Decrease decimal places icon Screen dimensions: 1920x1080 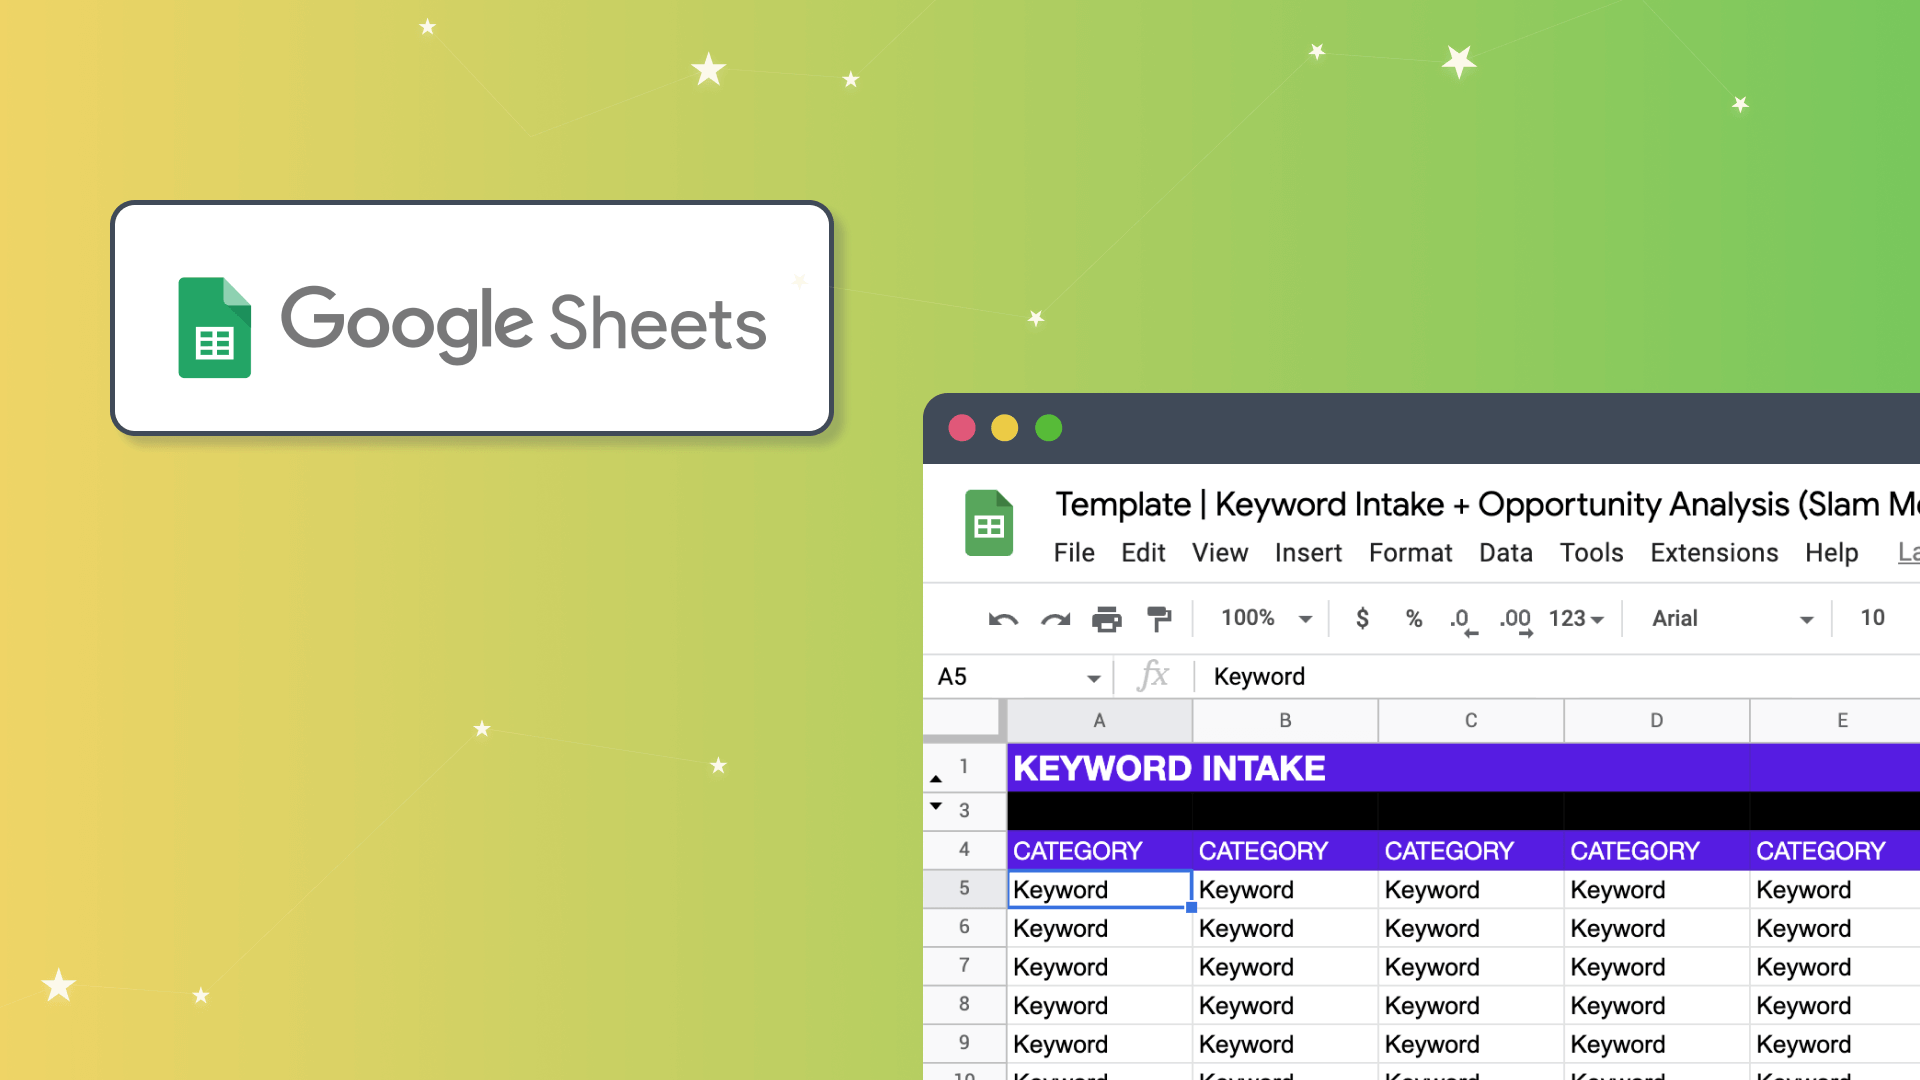point(1463,621)
